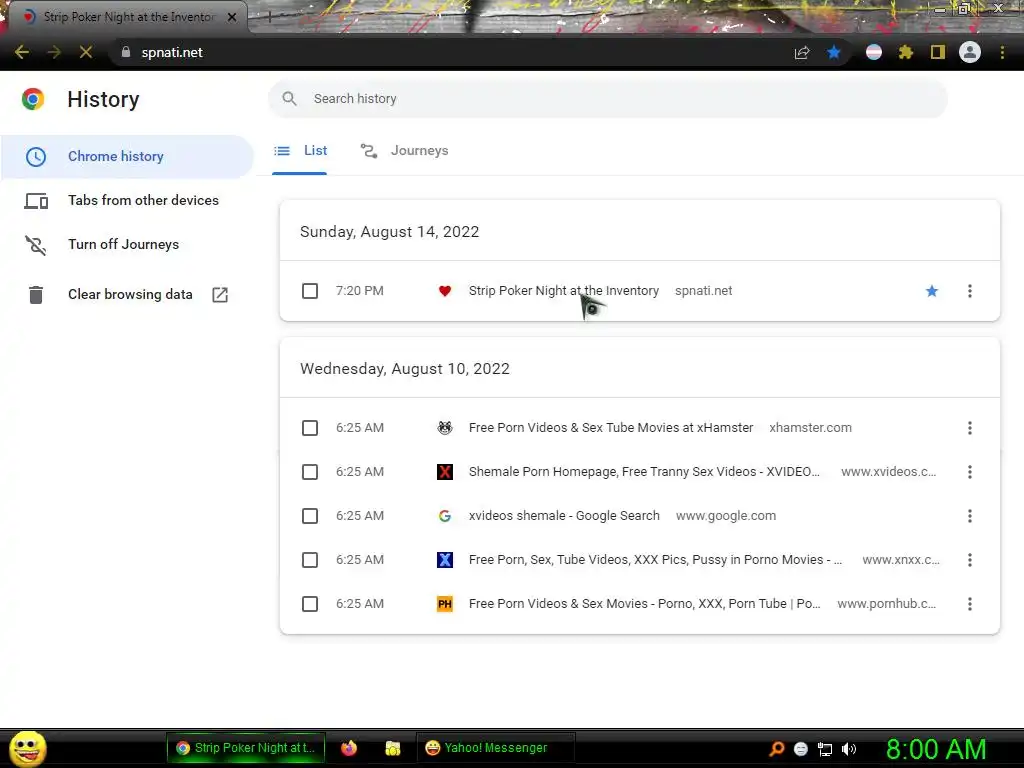Viewport: 1024px width, 768px height.
Task: Close the Strip Poker Night browser tab
Action: pos(232,17)
